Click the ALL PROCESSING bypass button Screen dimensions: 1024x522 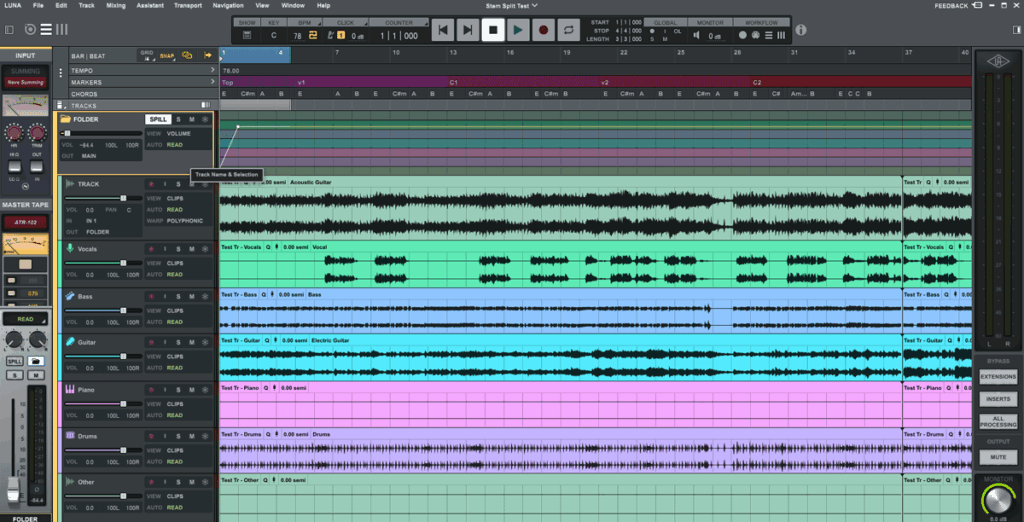[x=998, y=421]
